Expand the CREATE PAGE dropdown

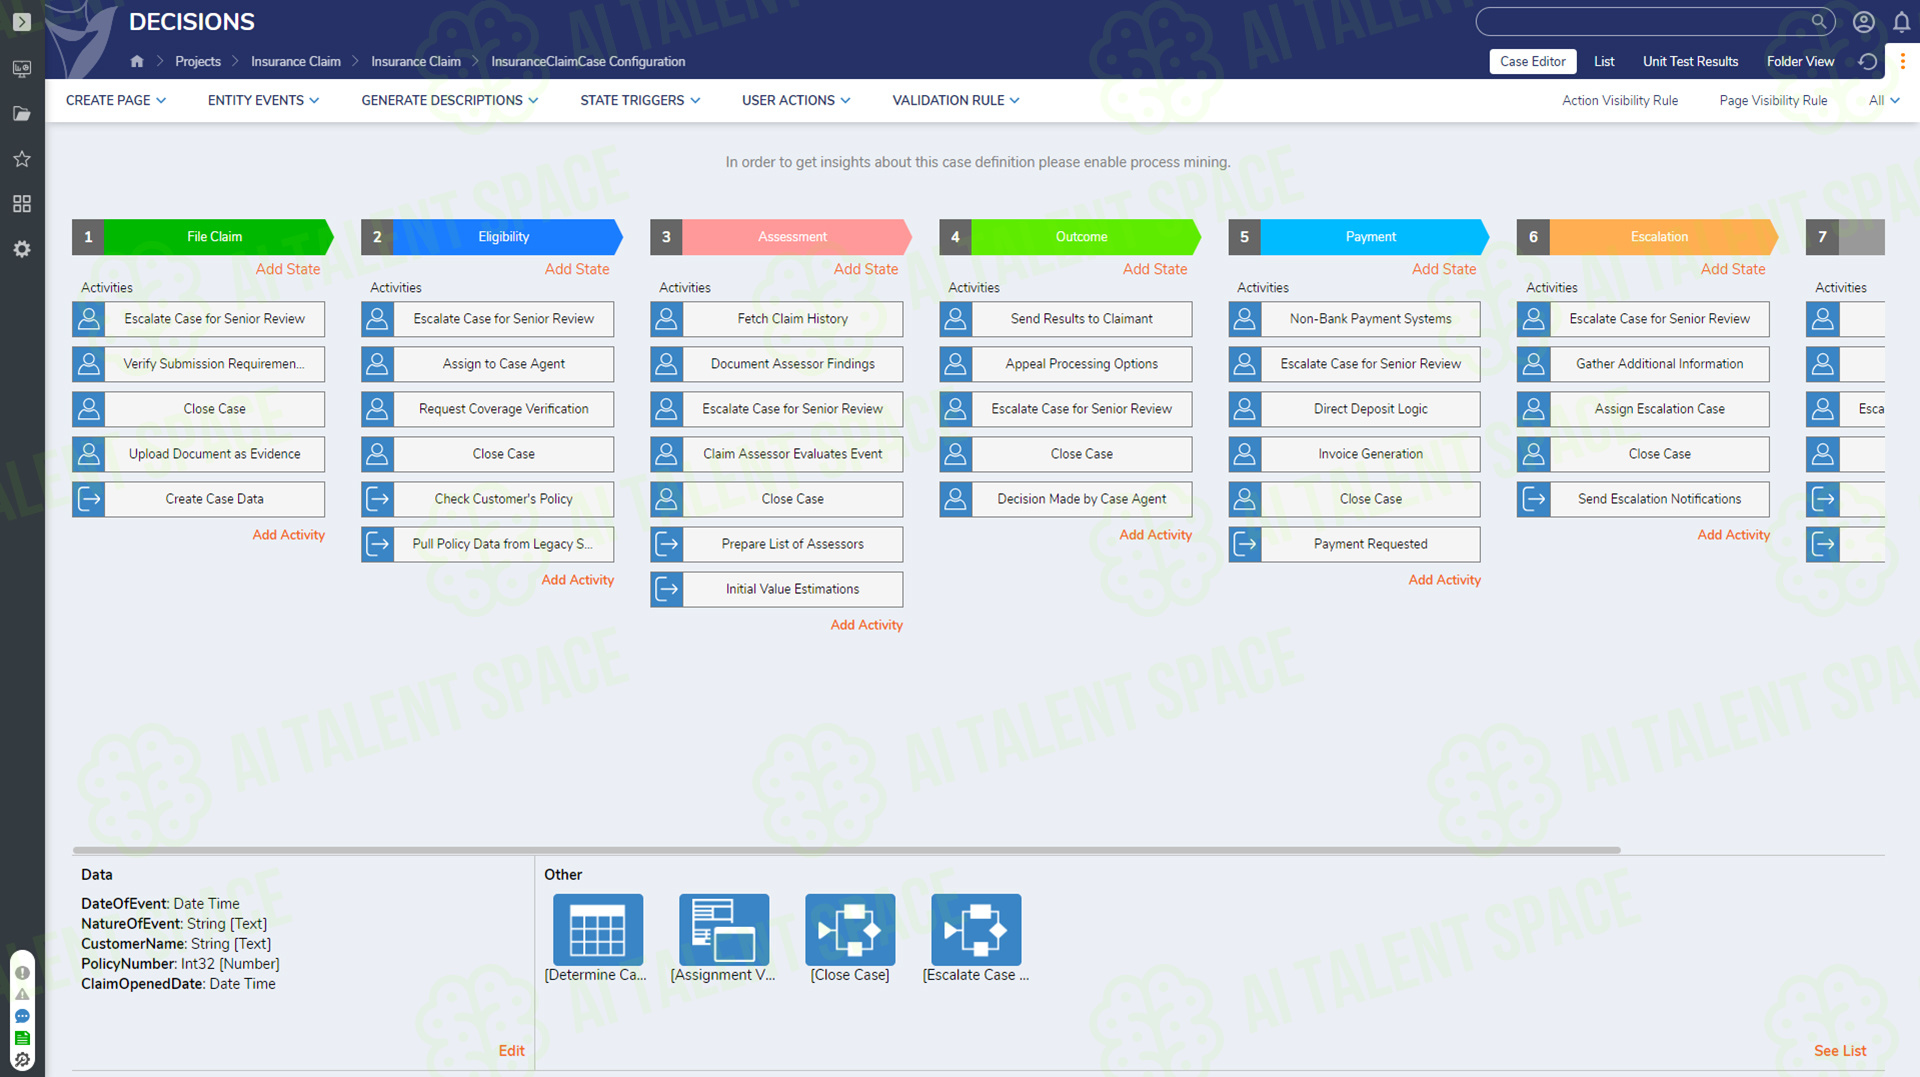click(x=116, y=101)
